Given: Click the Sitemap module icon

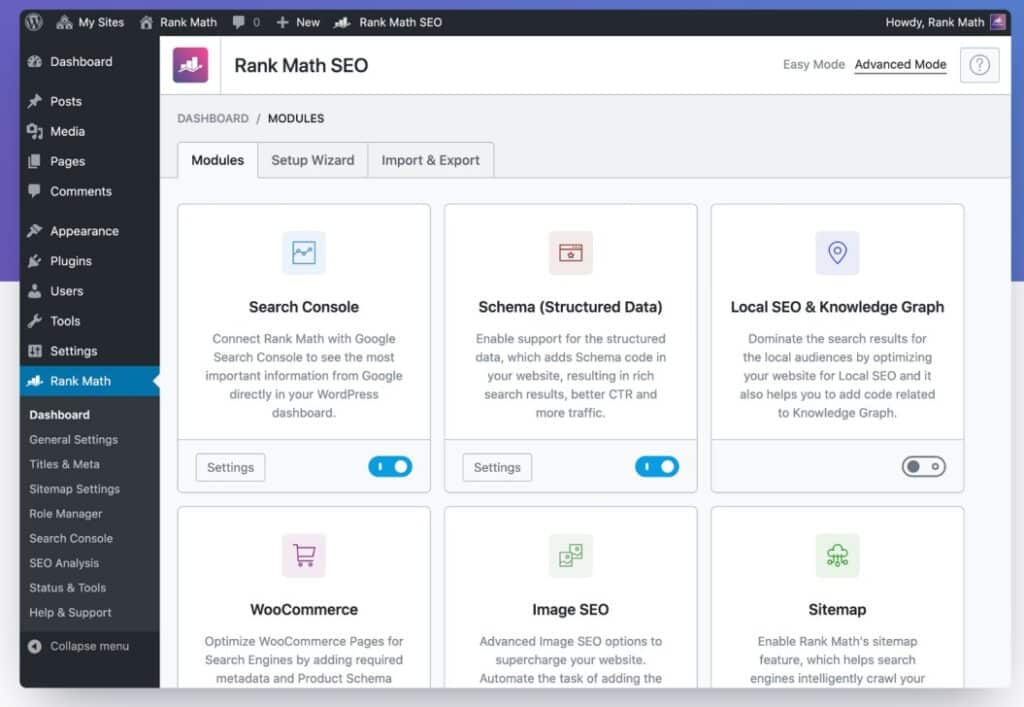Looking at the screenshot, I should pos(837,556).
